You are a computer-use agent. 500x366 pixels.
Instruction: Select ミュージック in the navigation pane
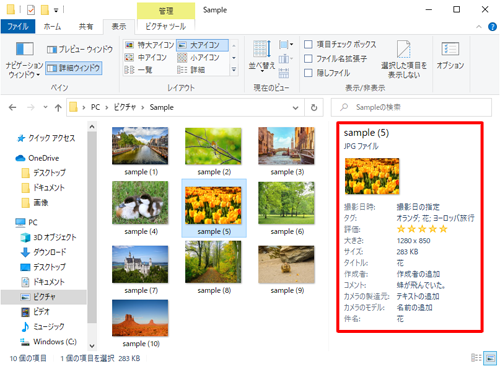coord(43,326)
